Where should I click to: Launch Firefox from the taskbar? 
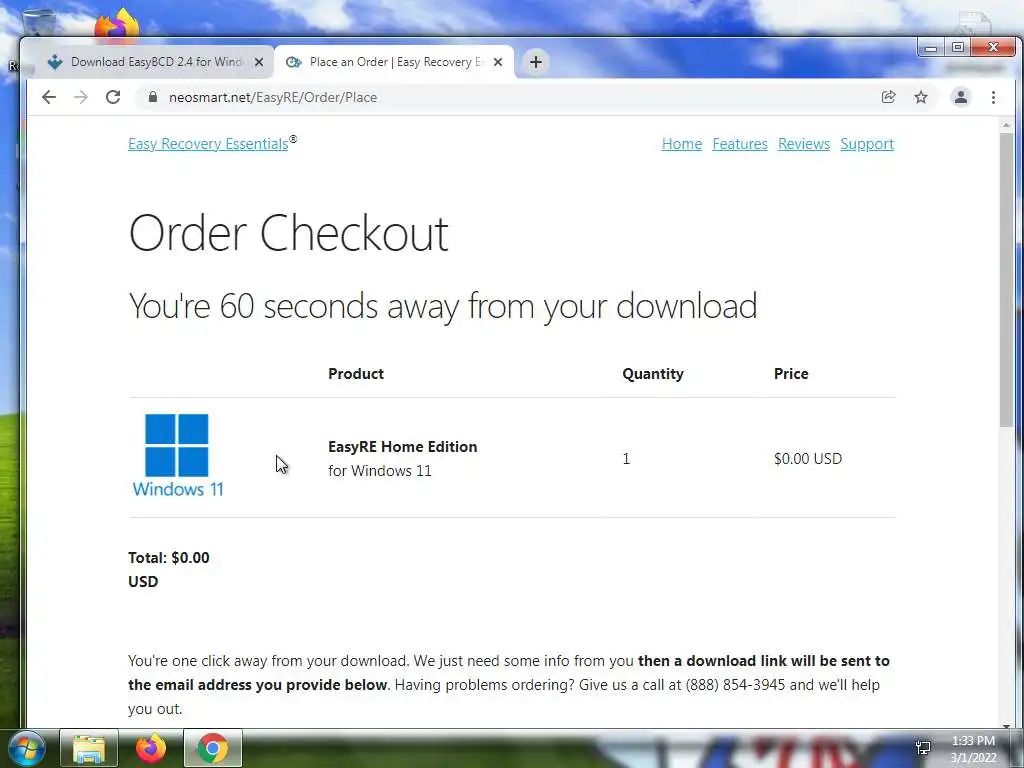(151, 748)
